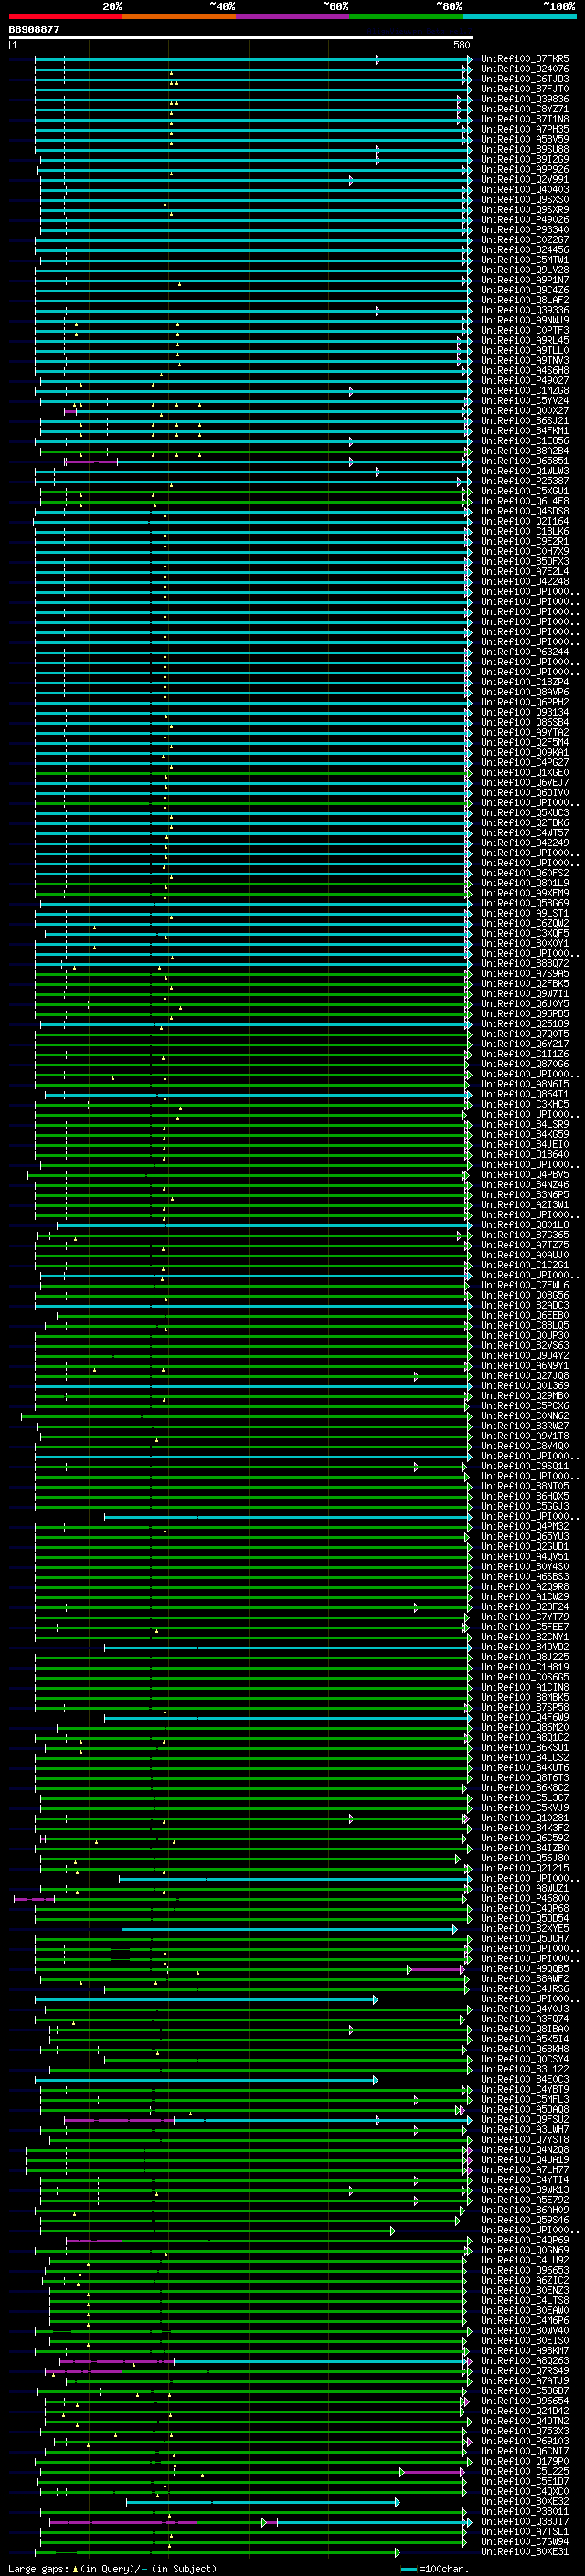Click the red 20% identity legend bar

pyautogui.click(x=65, y=16)
